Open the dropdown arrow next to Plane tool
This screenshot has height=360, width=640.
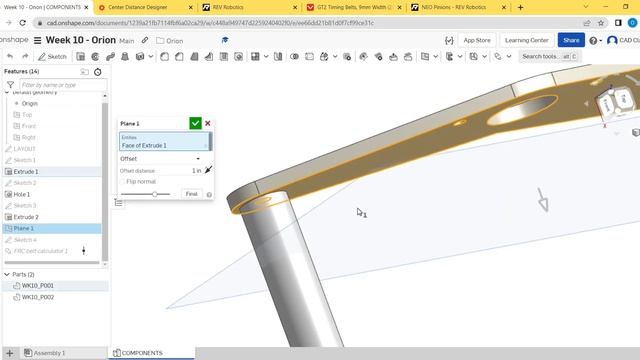pos(436,56)
